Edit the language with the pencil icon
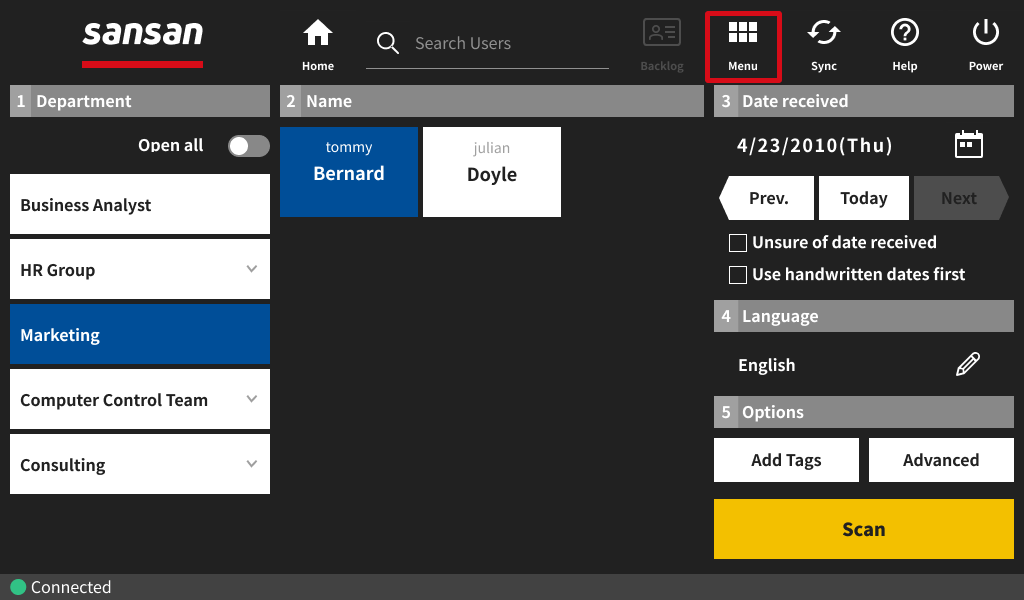1024x600 pixels. point(968,364)
